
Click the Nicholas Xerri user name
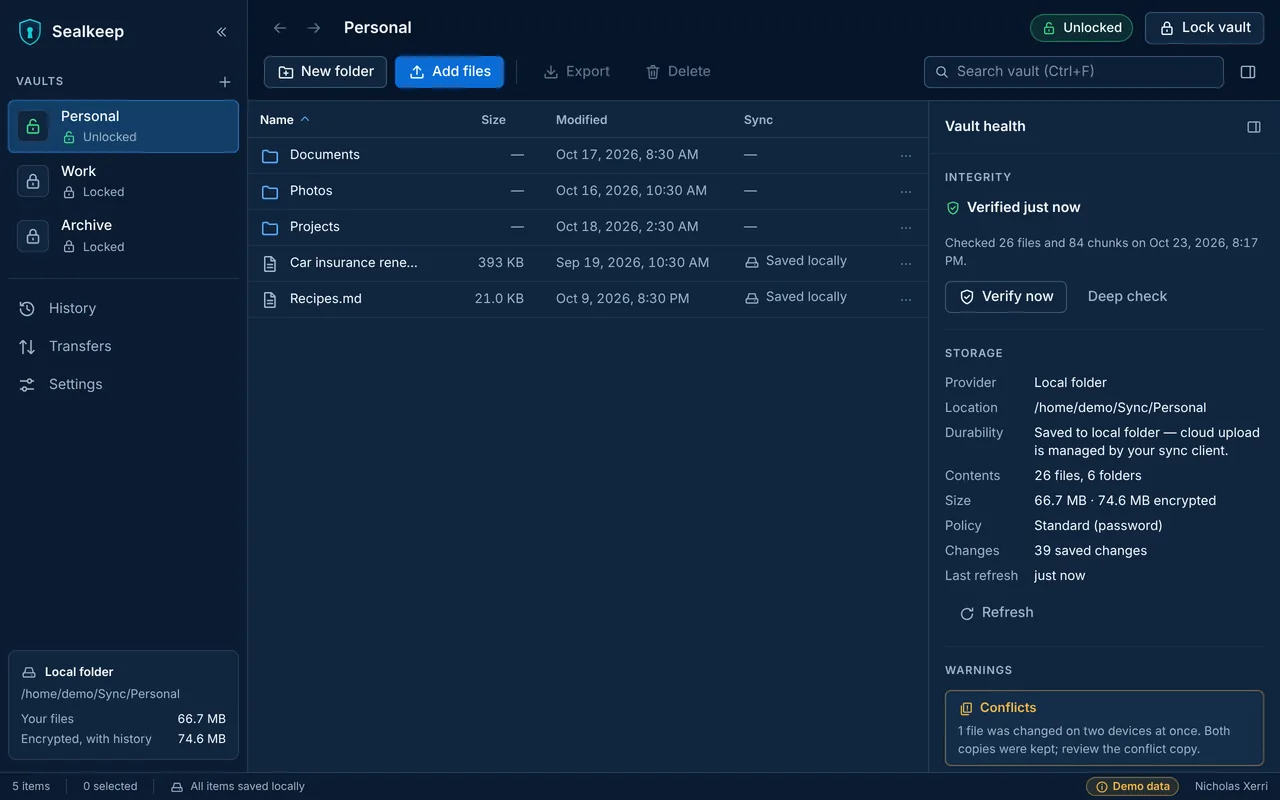pyautogui.click(x=1231, y=787)
